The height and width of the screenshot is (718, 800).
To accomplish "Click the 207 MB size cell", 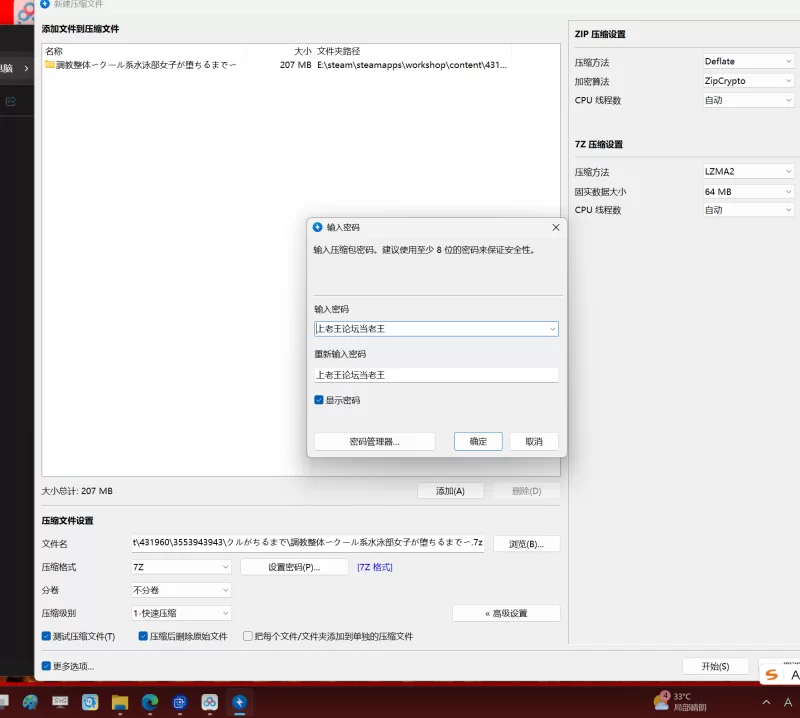I will [x=295, y=65].
